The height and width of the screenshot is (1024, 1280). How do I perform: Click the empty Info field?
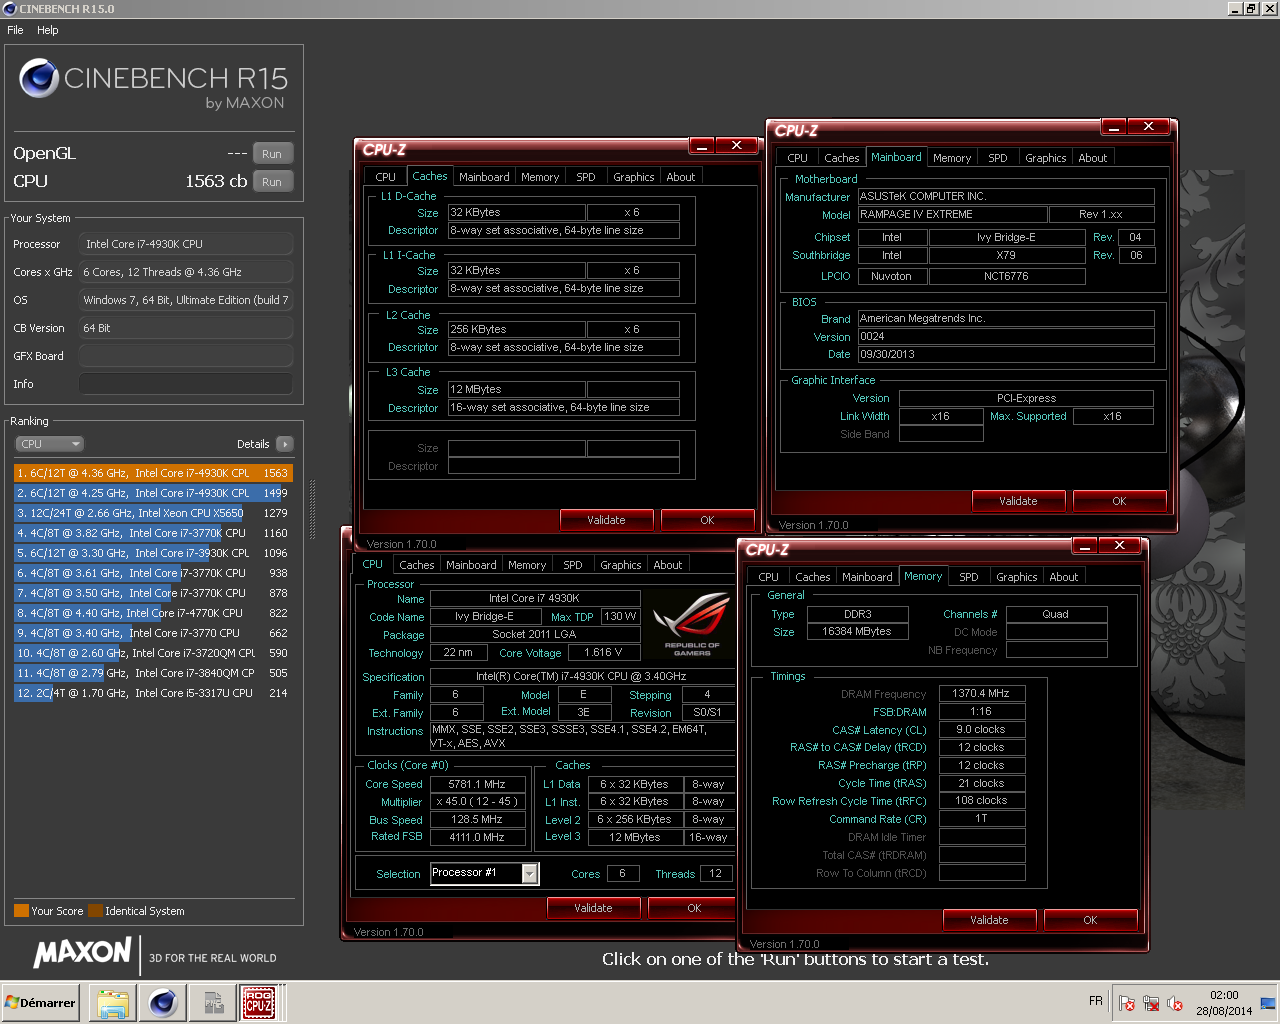tap(186, 384)
